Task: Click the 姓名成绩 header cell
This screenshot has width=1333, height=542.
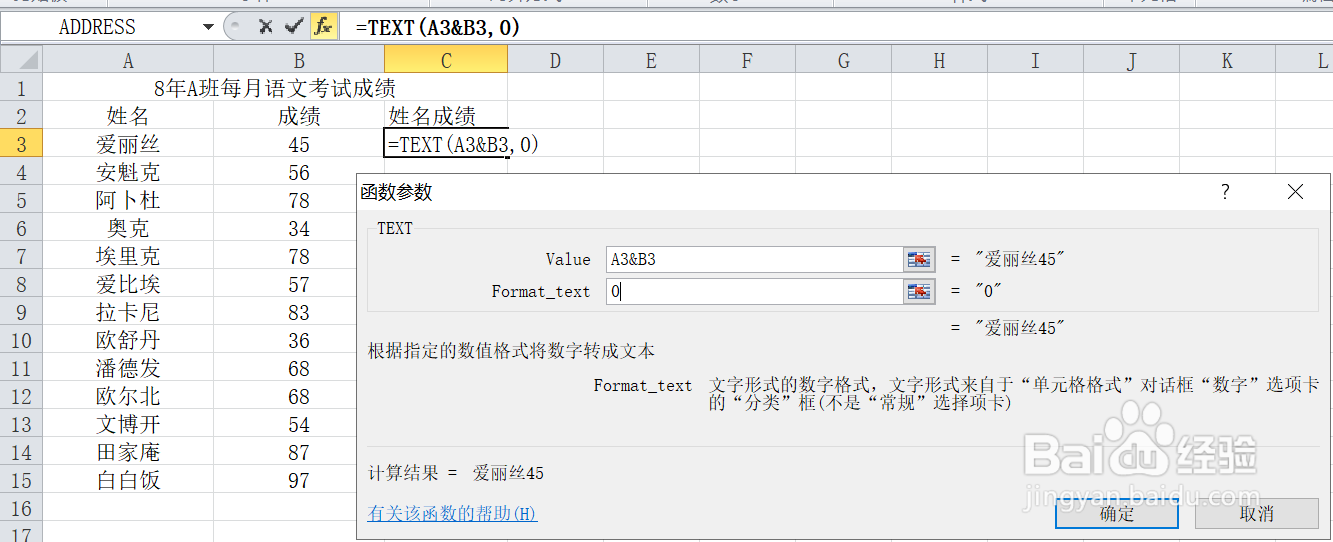Action: [446, 116]
